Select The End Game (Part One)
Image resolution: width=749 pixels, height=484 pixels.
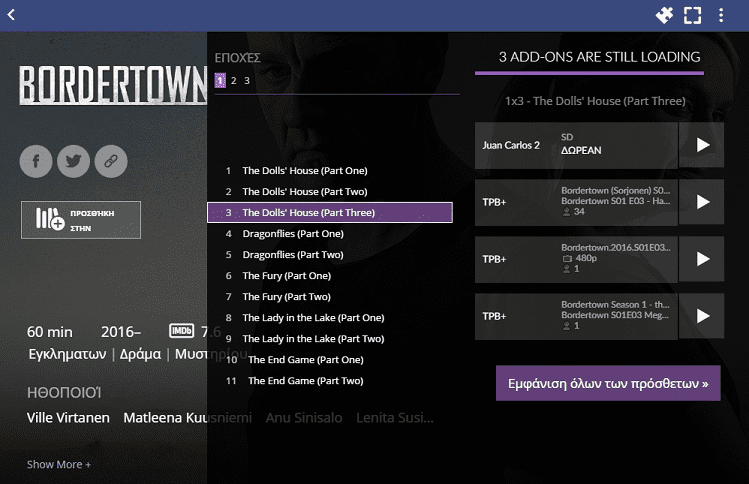330,360
